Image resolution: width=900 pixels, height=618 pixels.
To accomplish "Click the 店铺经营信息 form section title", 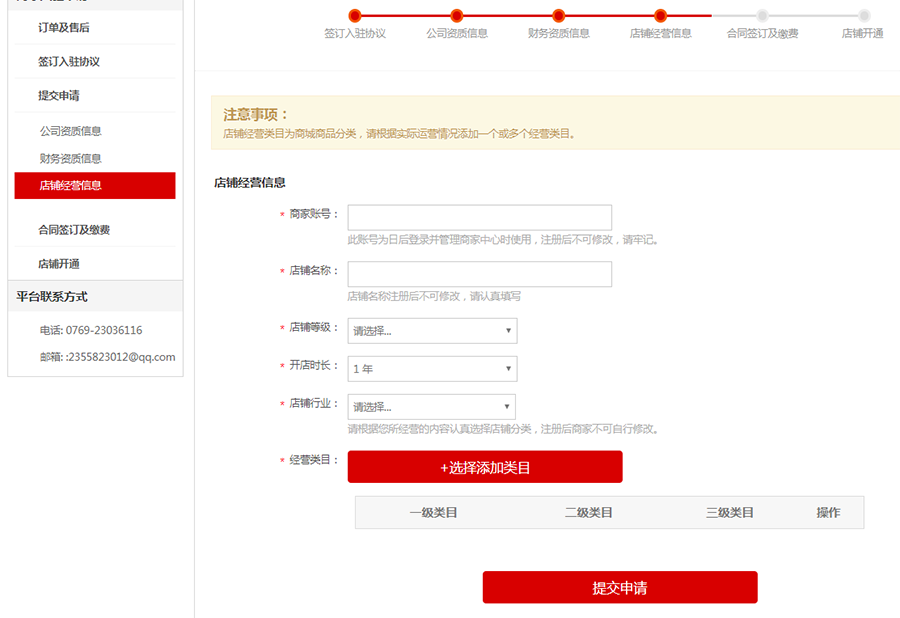I will click(x=250, y=183).
